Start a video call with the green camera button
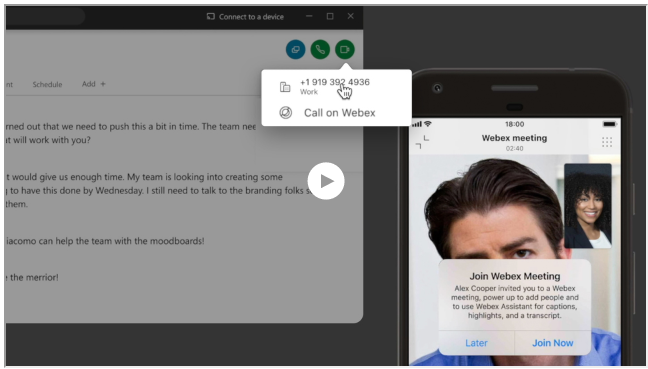The width and height of the screenshot is (648, 369). tap(345, 50)
